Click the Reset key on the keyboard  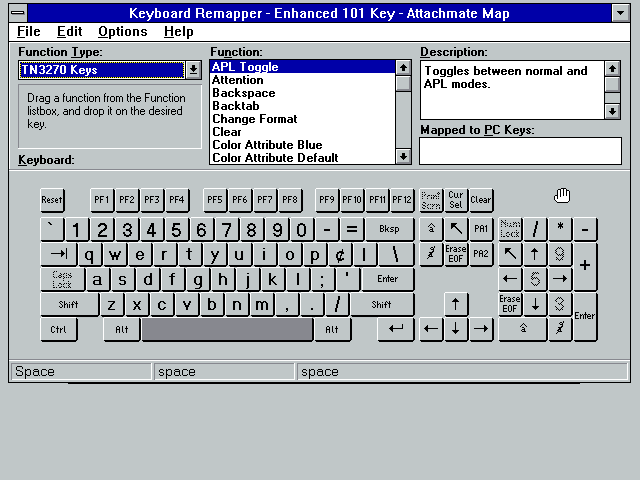click(52, 200)
